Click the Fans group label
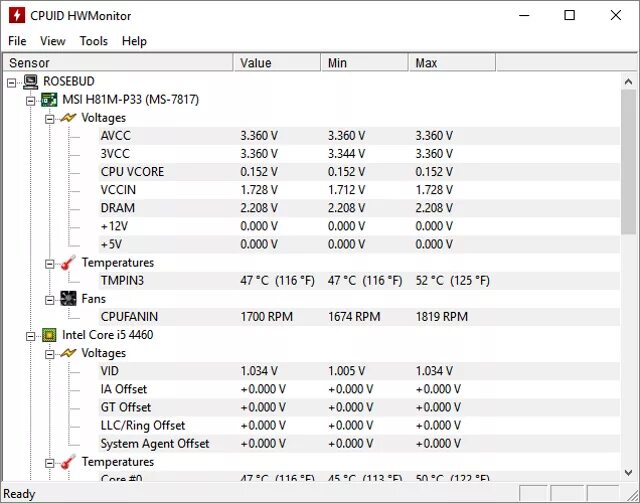Image resolution: width=640 pixels, height=503 pixels. click(x=93, y=299)
